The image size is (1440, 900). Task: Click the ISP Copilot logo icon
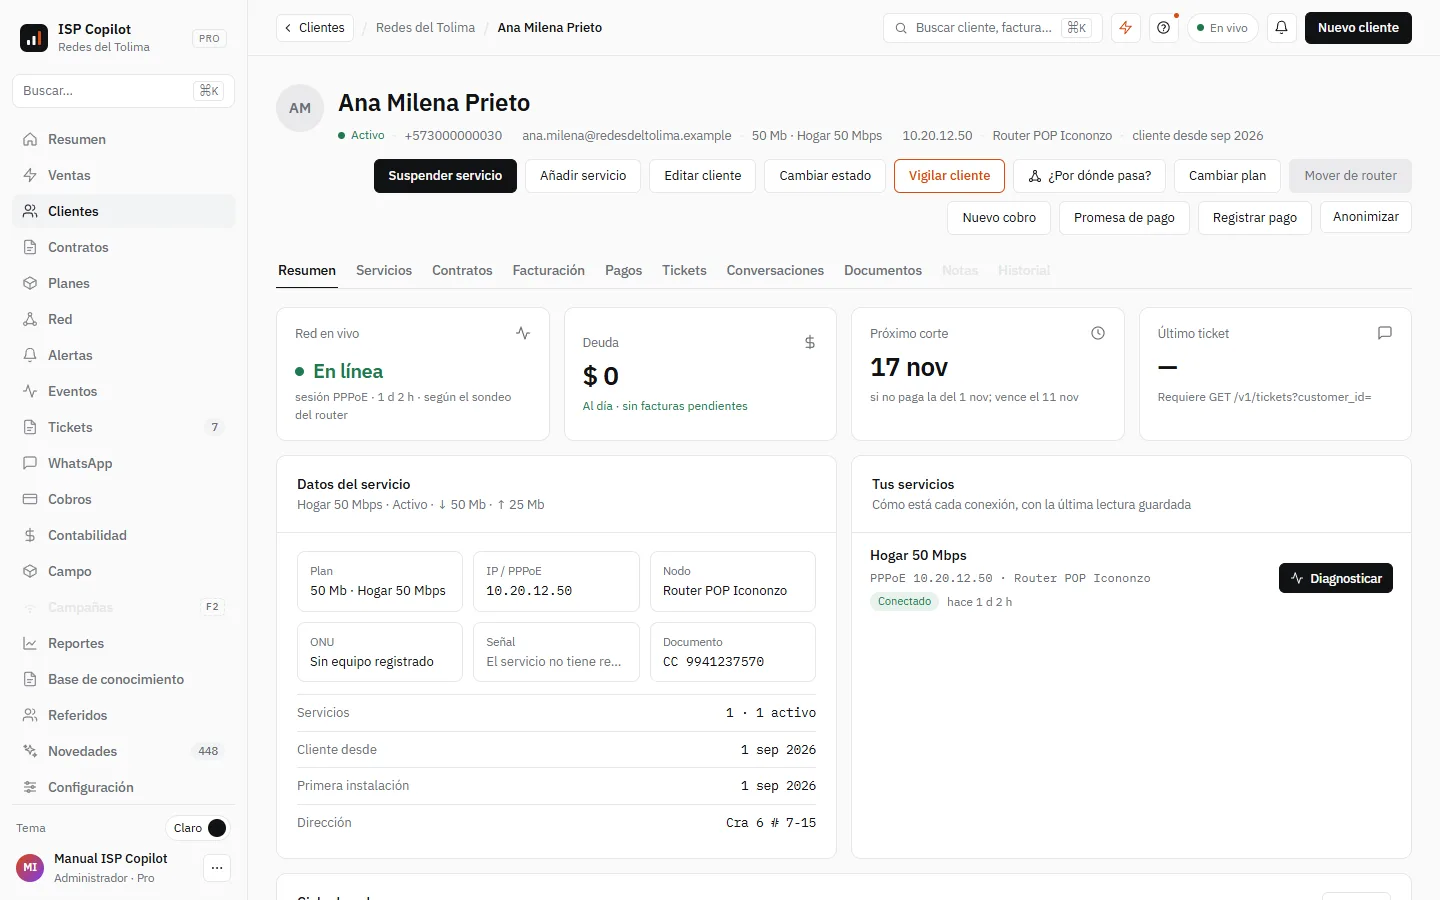tap(34, 38)
